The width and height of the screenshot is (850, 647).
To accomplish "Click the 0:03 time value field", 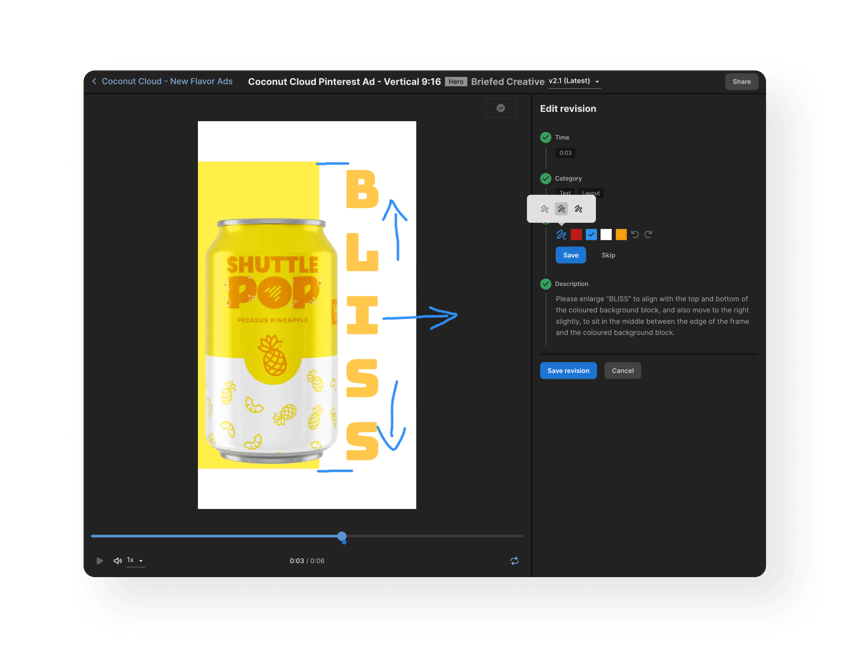I will (565, 153).
